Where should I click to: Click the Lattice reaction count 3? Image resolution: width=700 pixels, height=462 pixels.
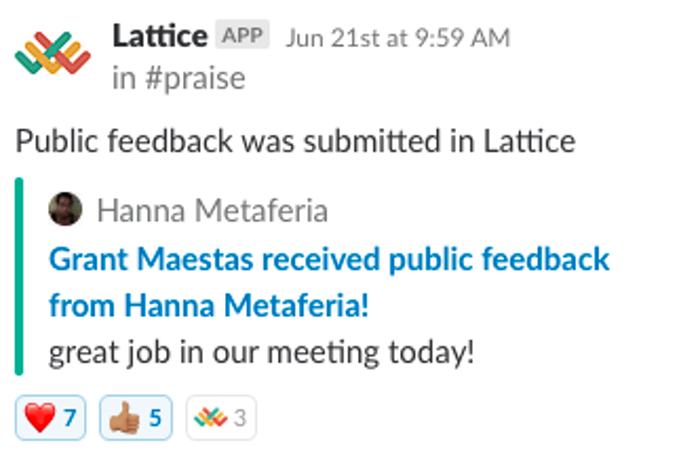point(240,418)
